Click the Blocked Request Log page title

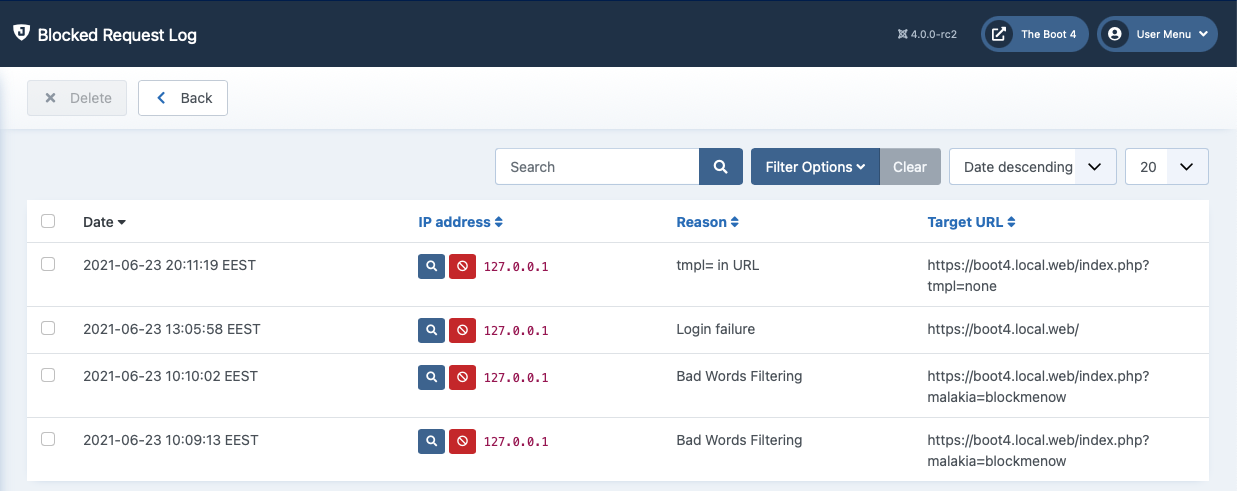tap(117, 35)
